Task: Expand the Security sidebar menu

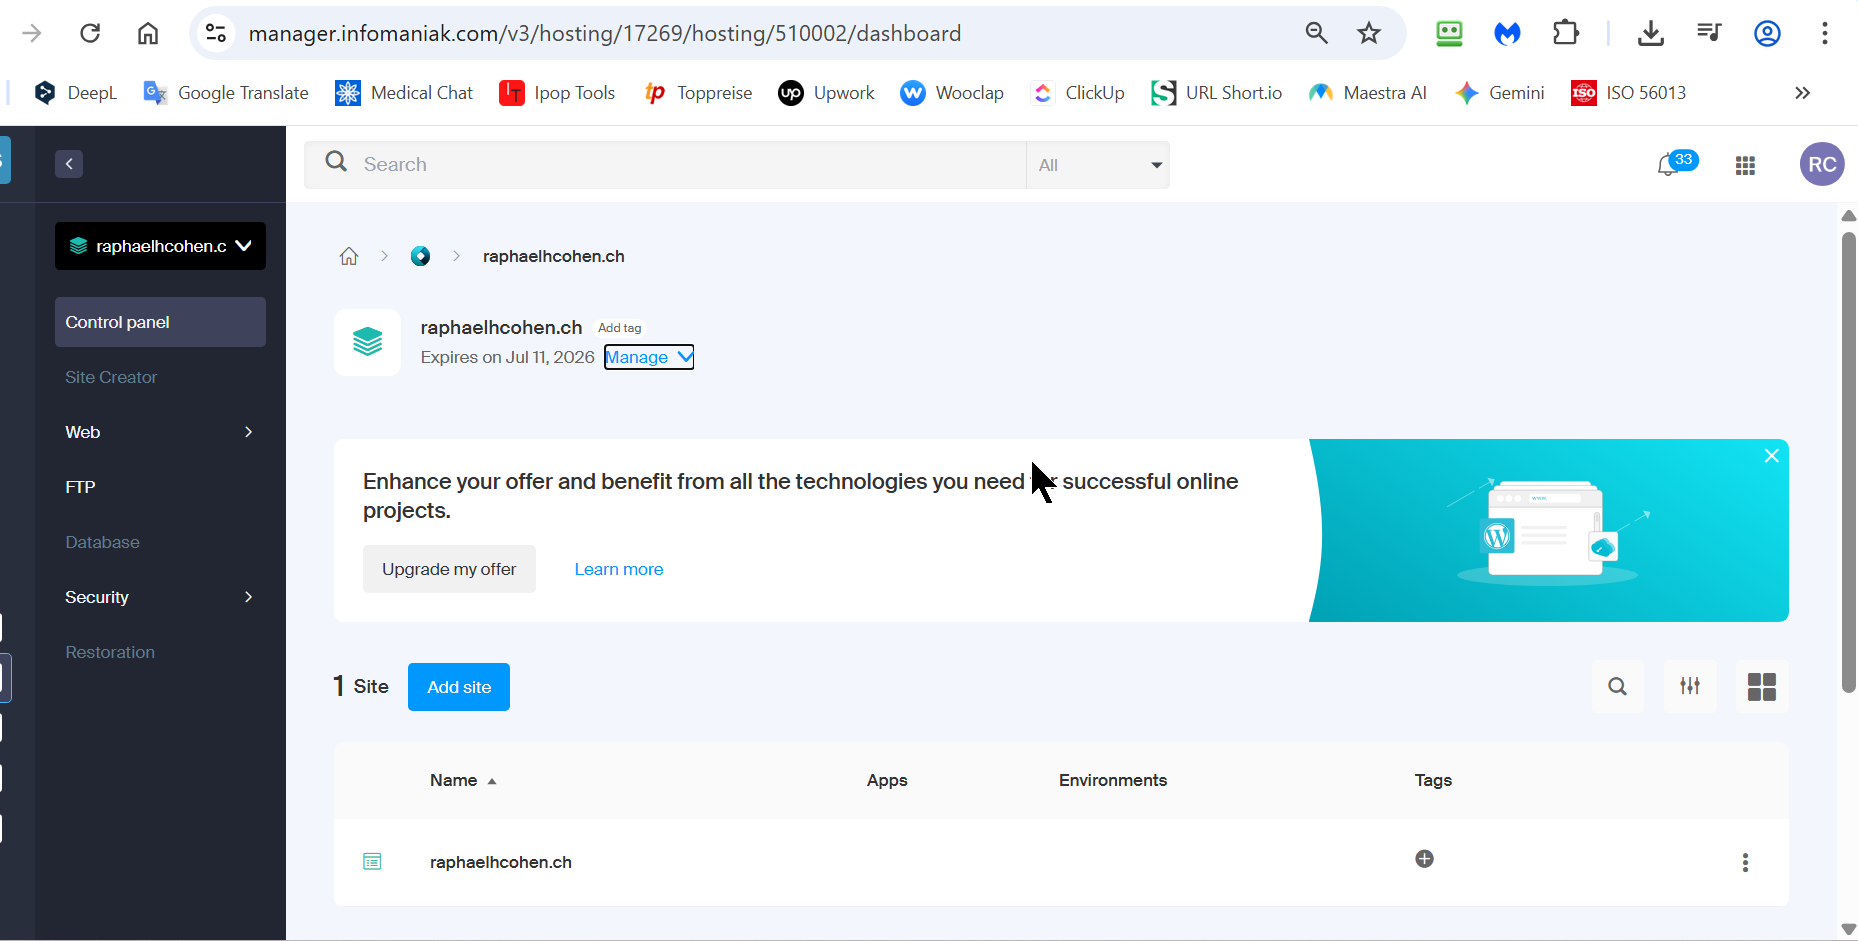Action: point(160,597)
